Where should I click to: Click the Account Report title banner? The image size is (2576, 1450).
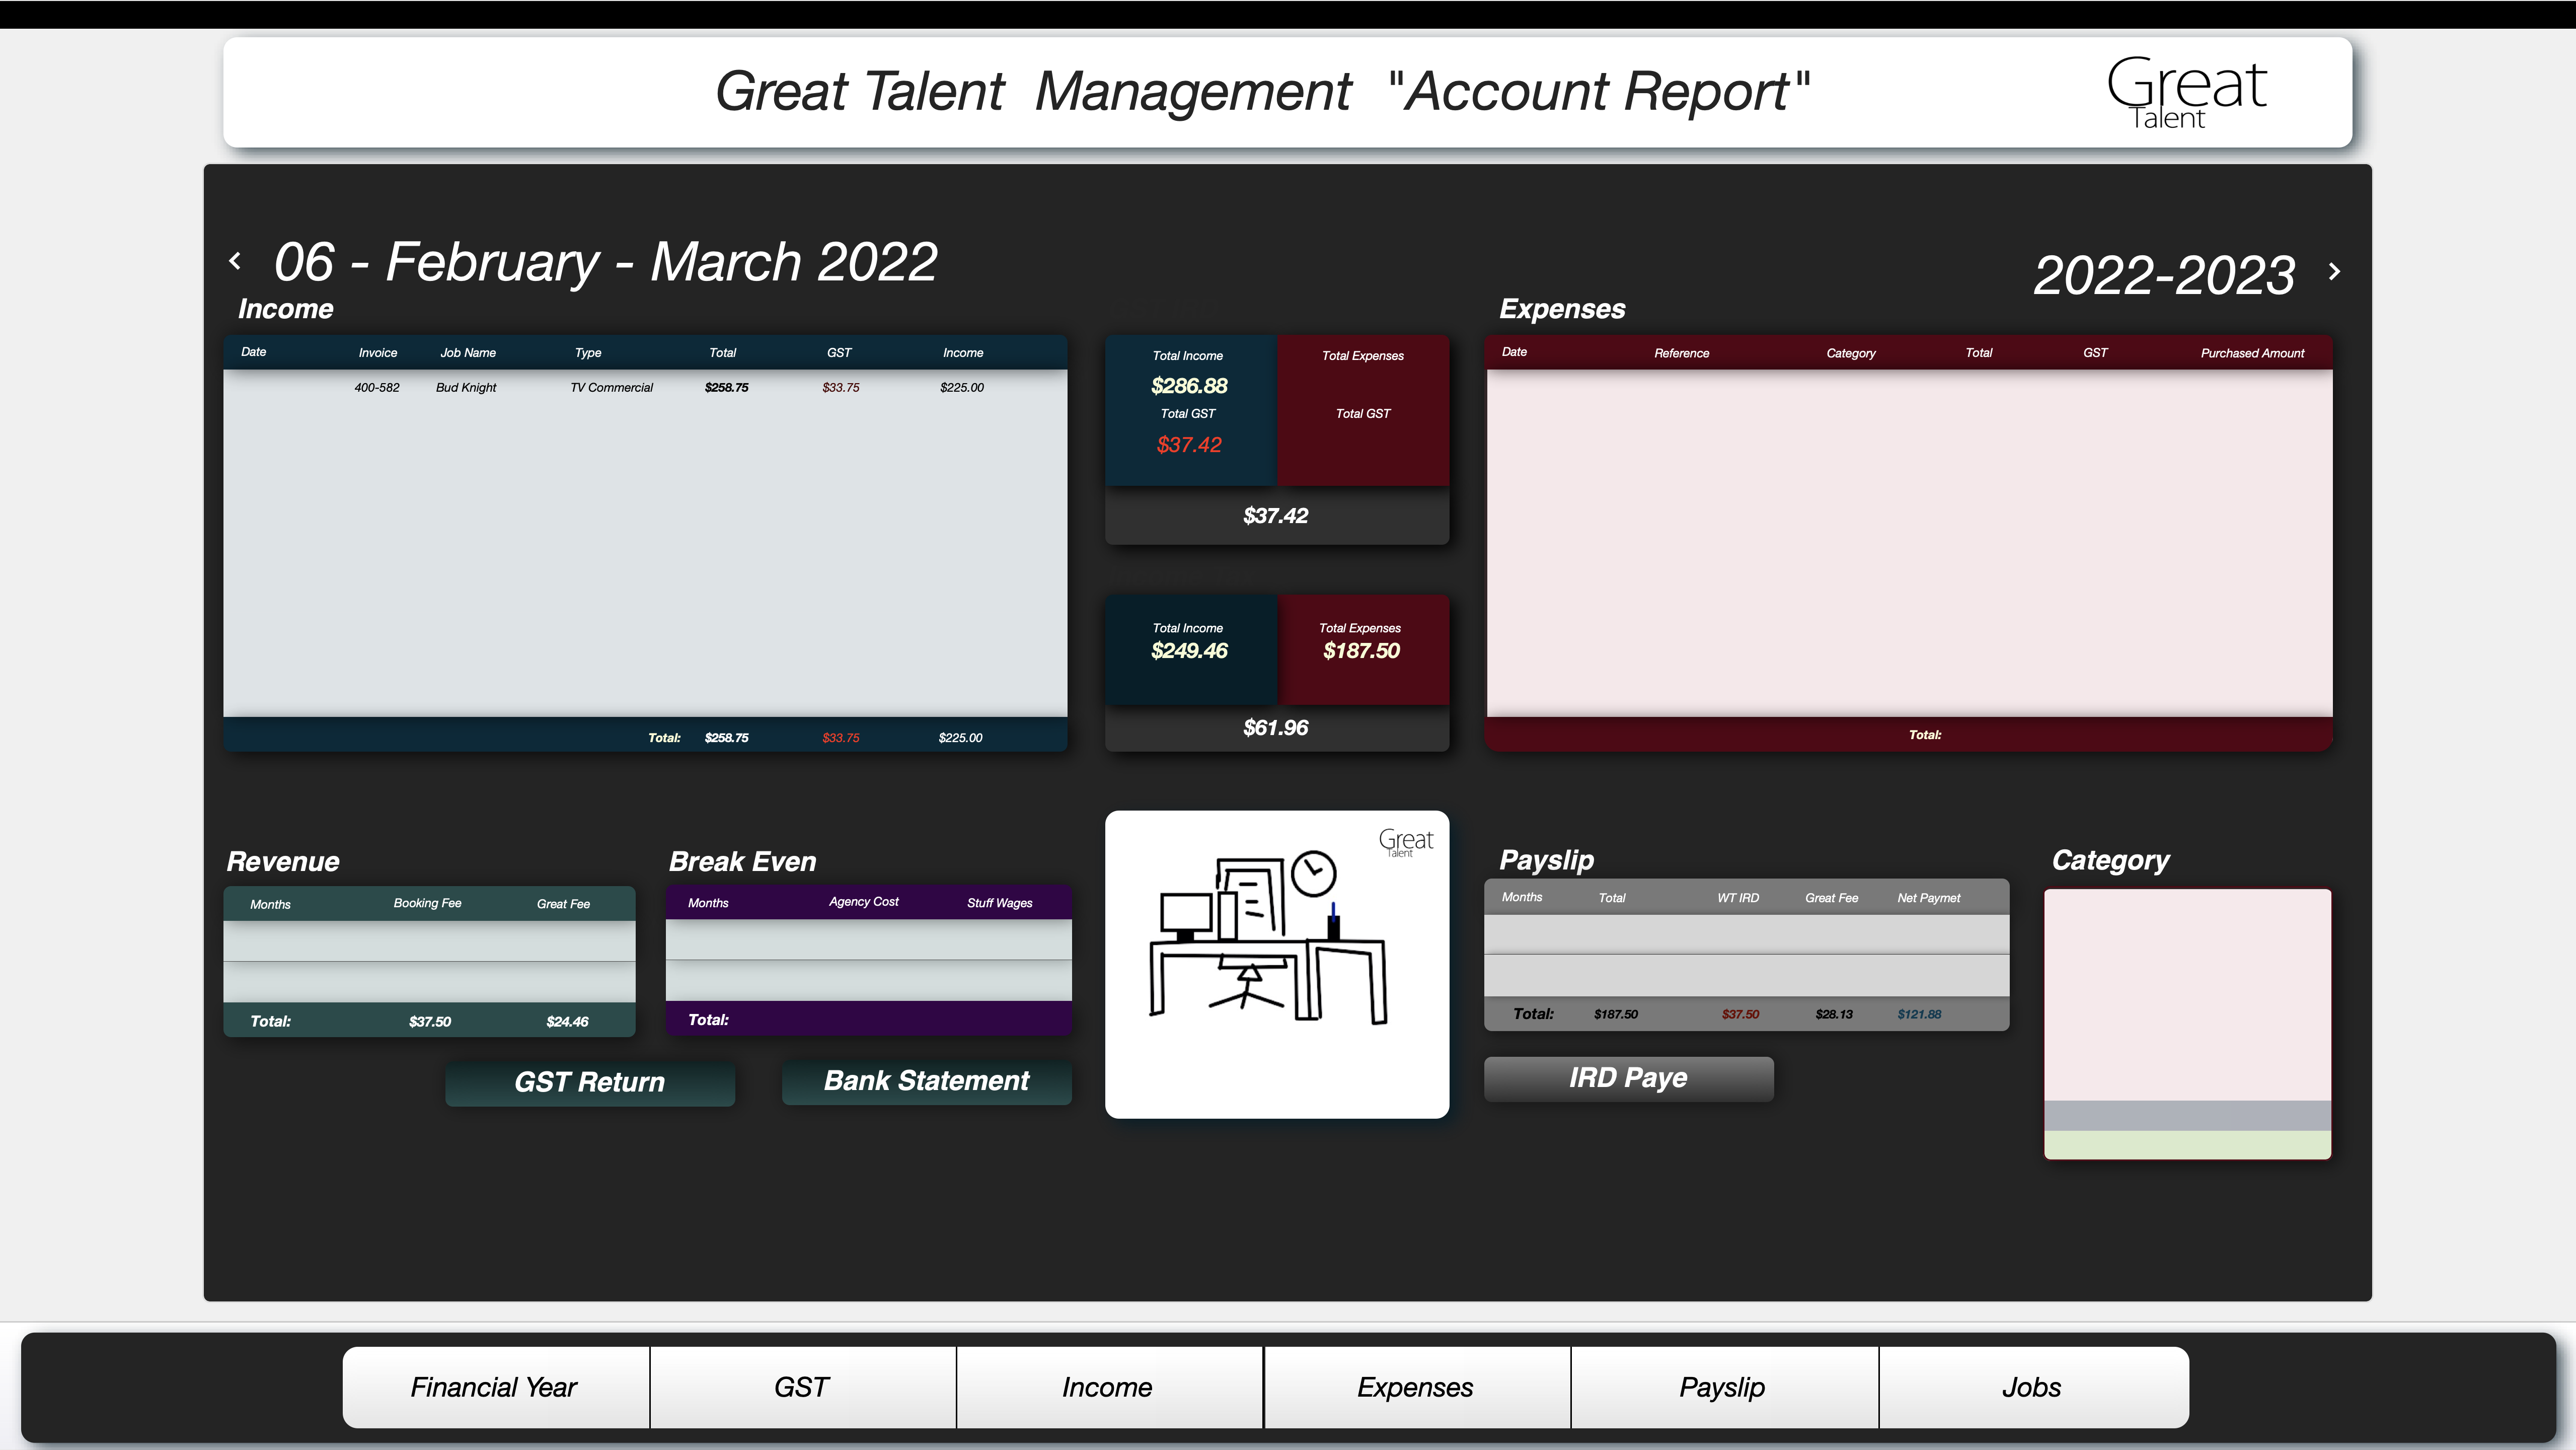(1287, 92)
